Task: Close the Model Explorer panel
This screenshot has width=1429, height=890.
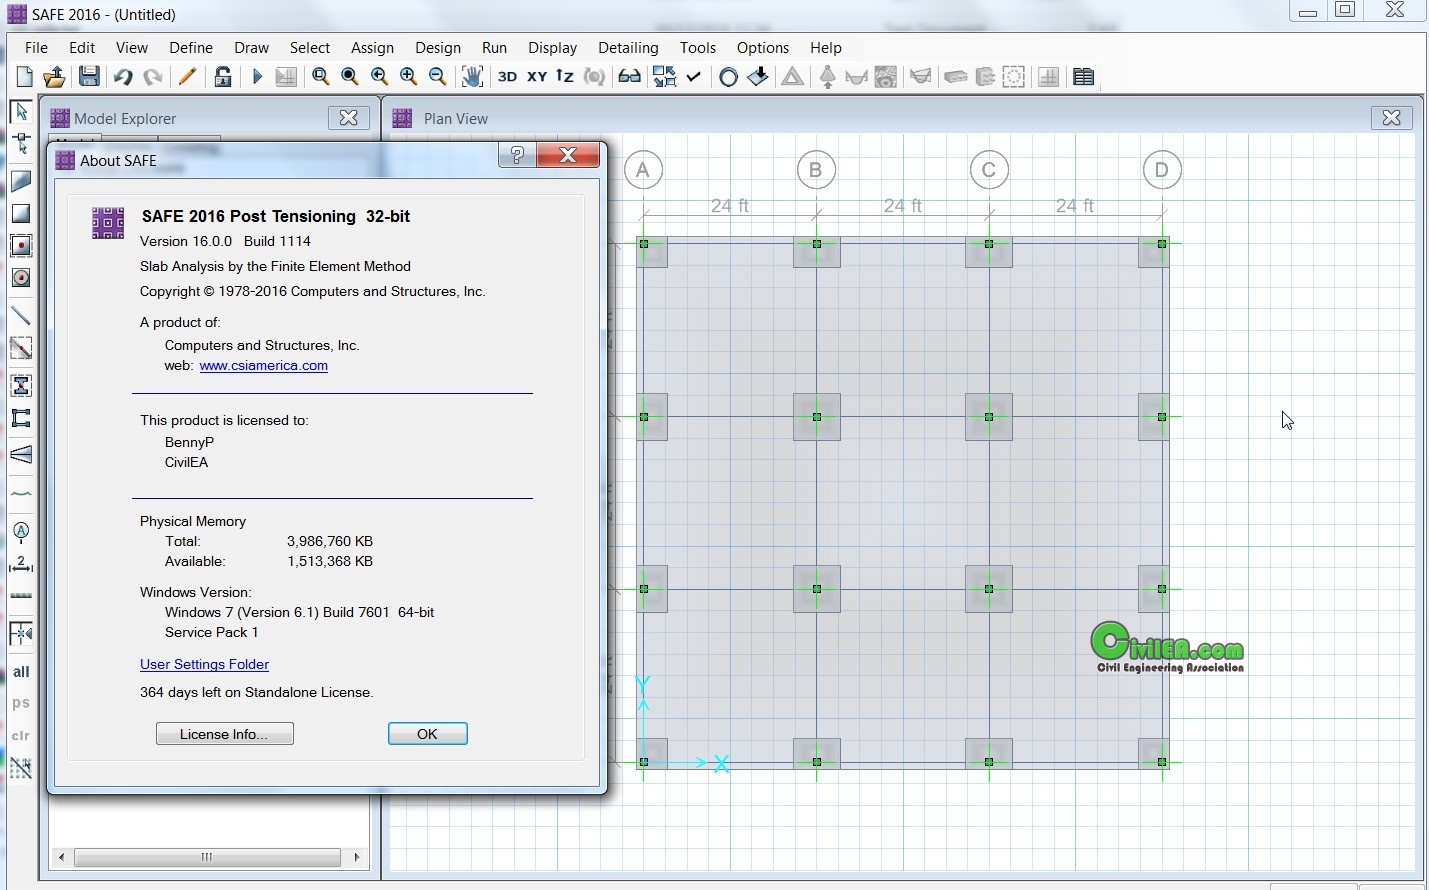Action: pyautogui.click(x=349, y=118)
